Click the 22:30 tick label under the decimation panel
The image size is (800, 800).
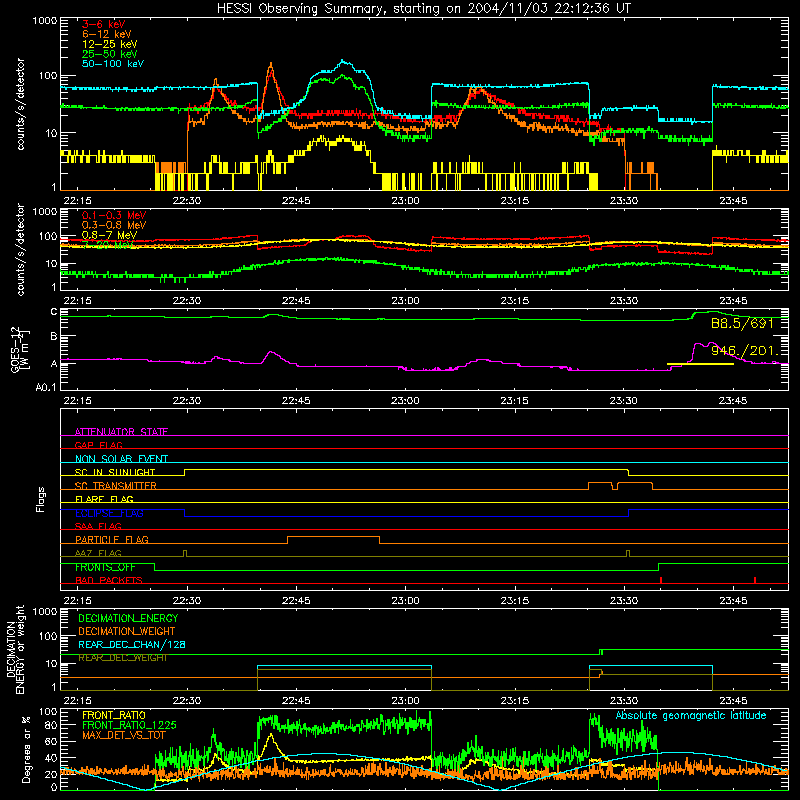coord(187,701)
